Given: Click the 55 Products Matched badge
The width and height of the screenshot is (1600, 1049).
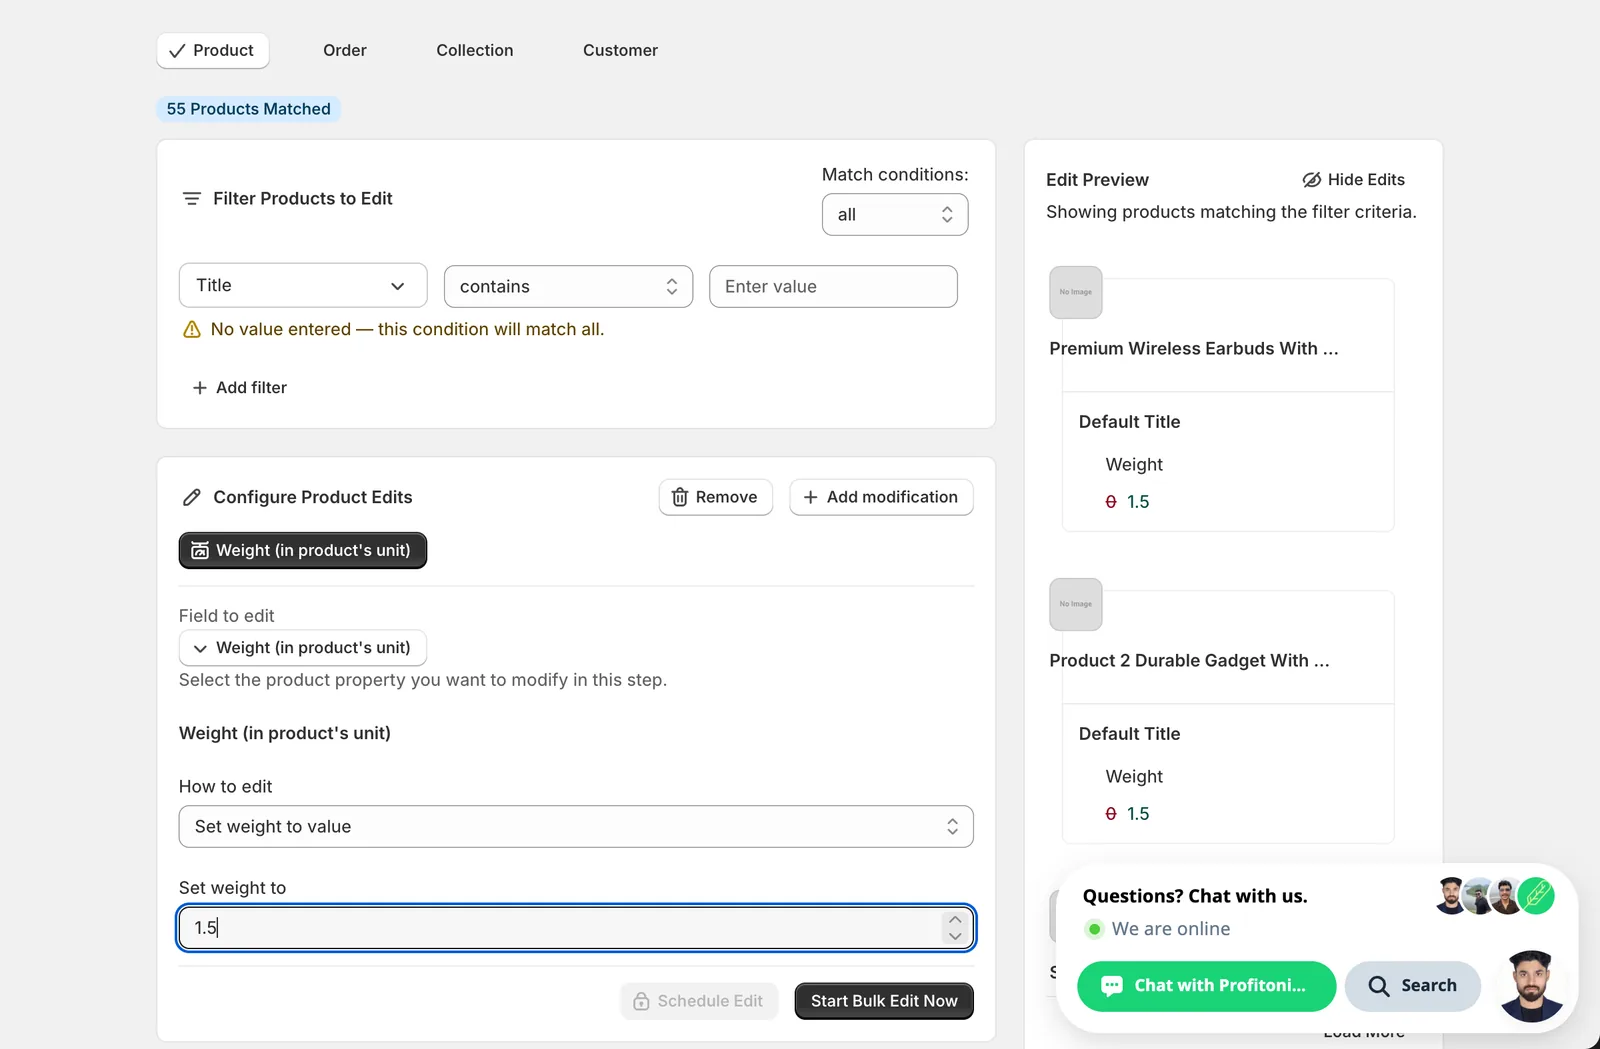Looking at the screenshot, I should (x=249, y=109).
